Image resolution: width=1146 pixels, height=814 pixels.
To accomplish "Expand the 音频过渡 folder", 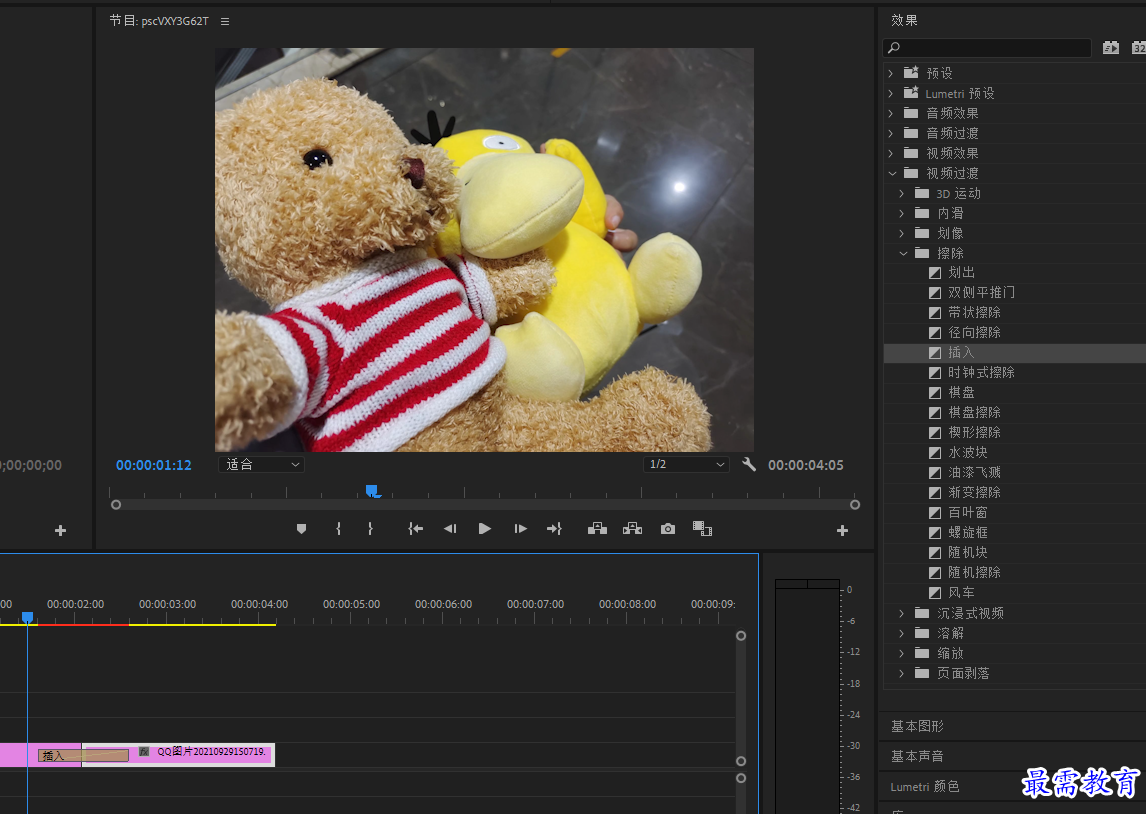I will 890,133.
